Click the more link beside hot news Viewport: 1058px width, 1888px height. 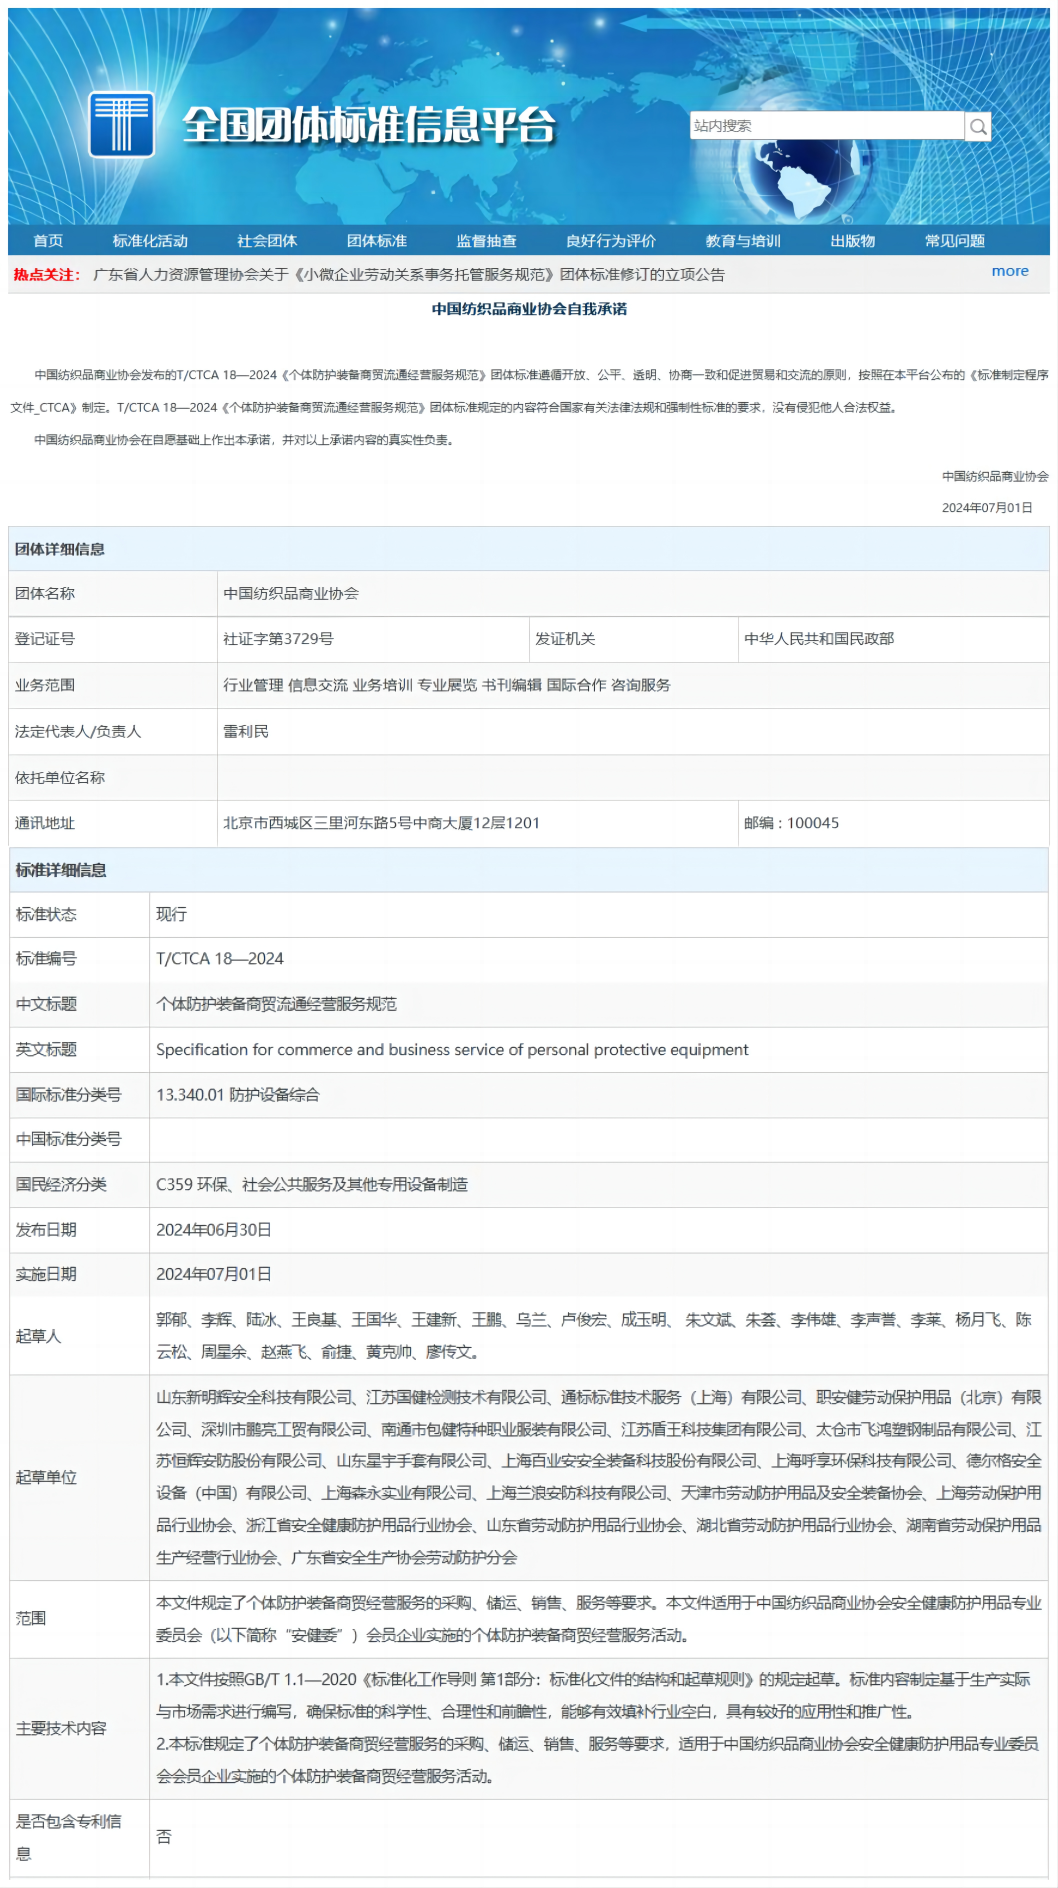pos(1010,271)
